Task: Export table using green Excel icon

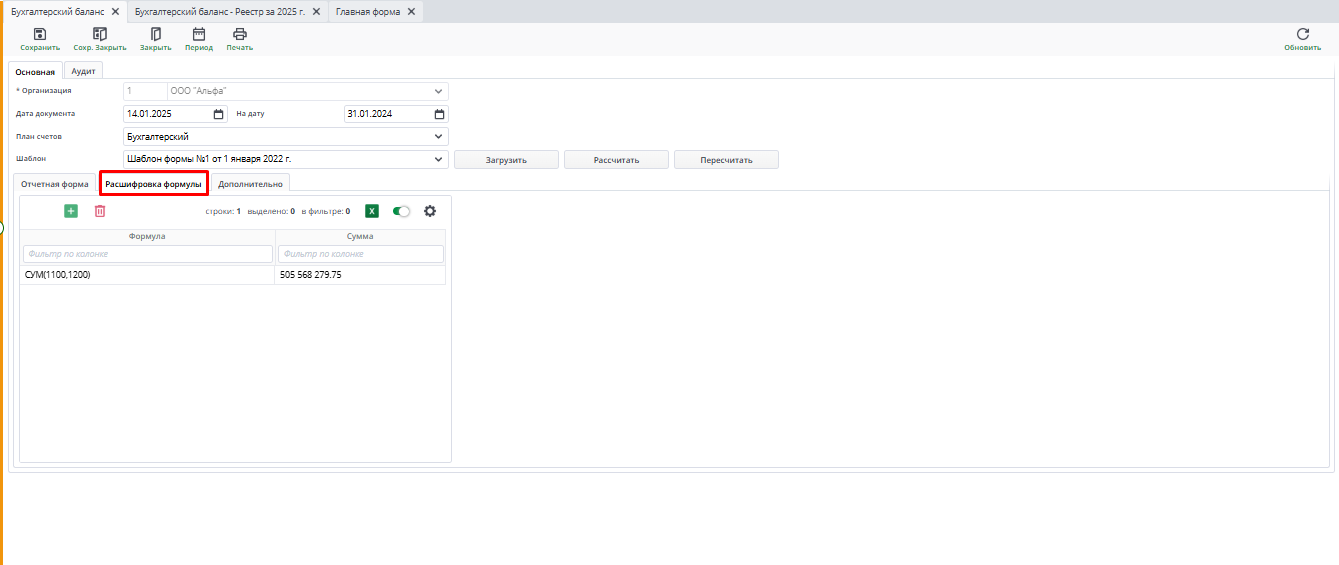Action: pyautogui.click(x=372, y=211)
